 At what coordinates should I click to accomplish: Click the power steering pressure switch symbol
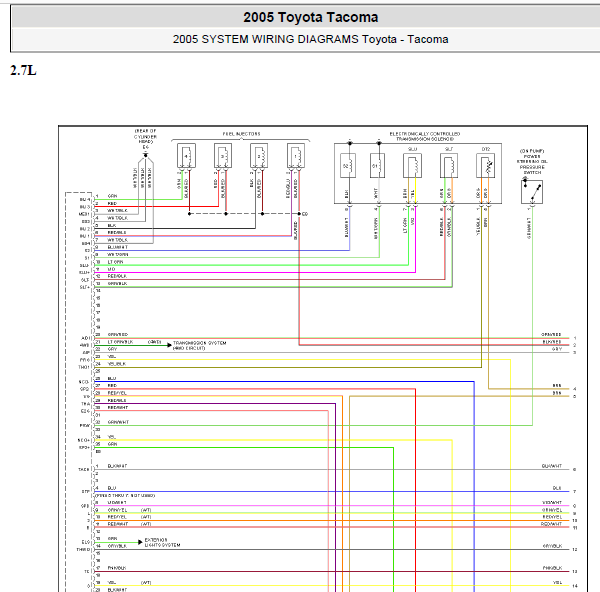pos(532,192)
